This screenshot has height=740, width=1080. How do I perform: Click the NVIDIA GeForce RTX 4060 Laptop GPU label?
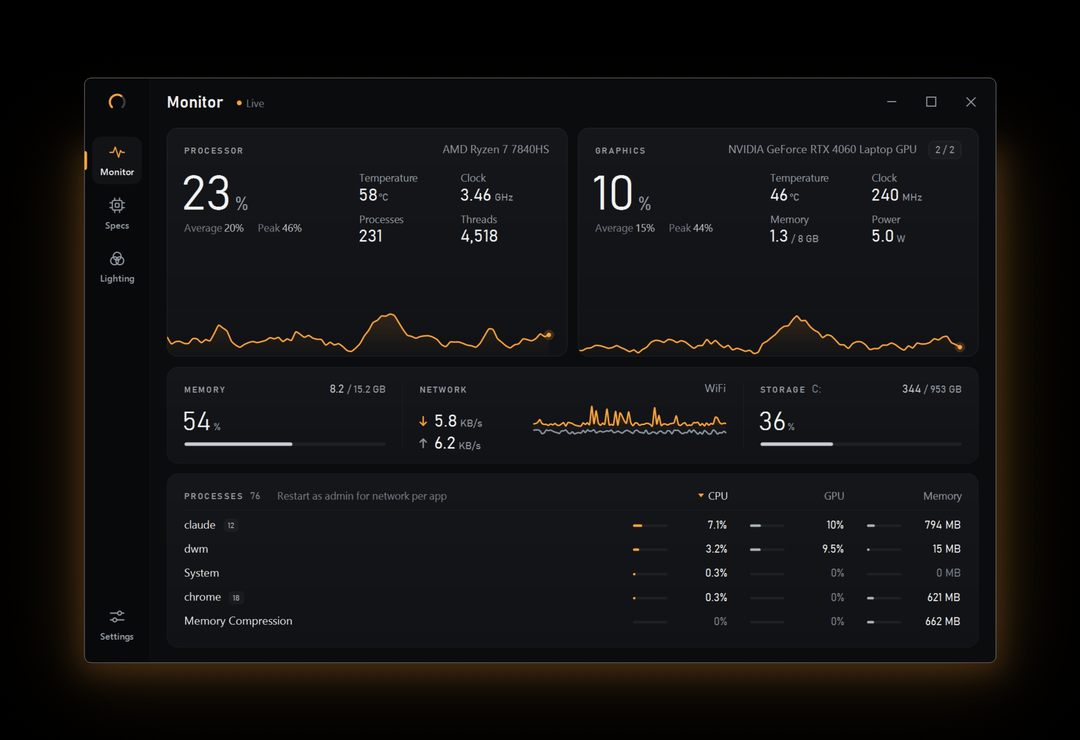[x=822, y=150]
